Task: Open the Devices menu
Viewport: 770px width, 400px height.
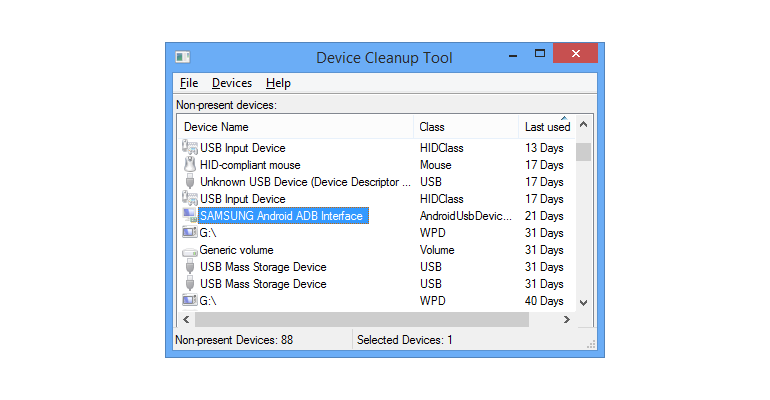Action: coord(232,83)
